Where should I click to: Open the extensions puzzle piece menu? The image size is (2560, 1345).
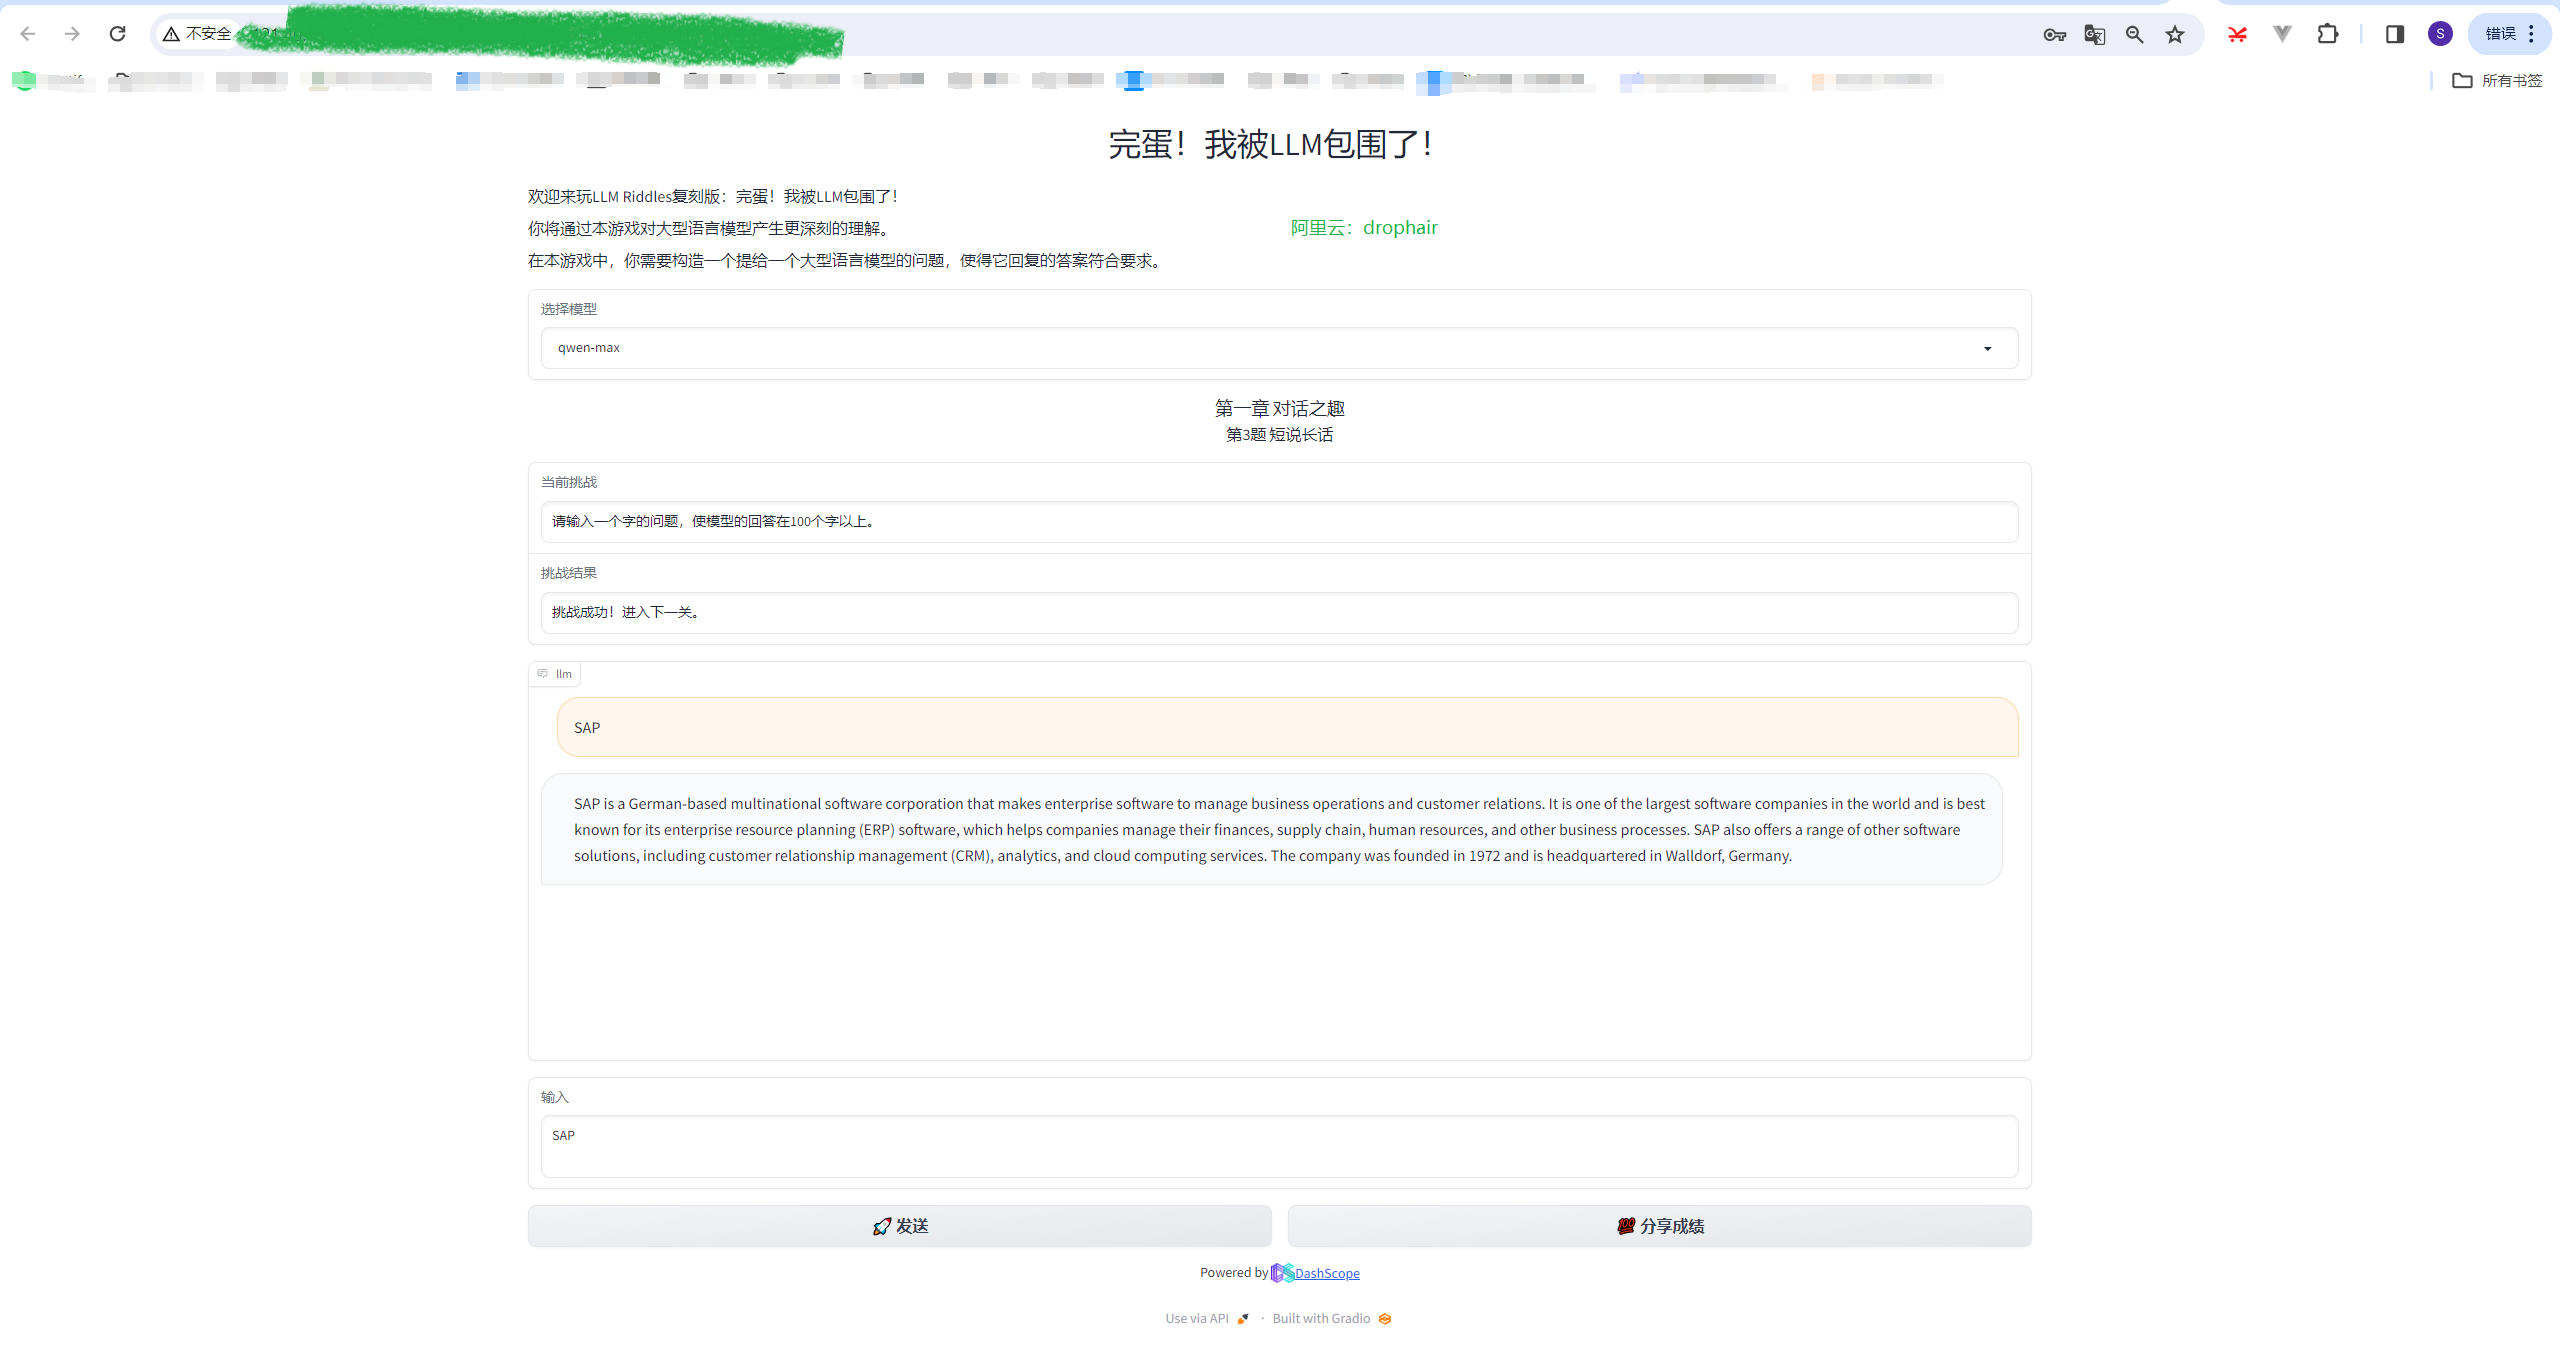[2328, 35]
